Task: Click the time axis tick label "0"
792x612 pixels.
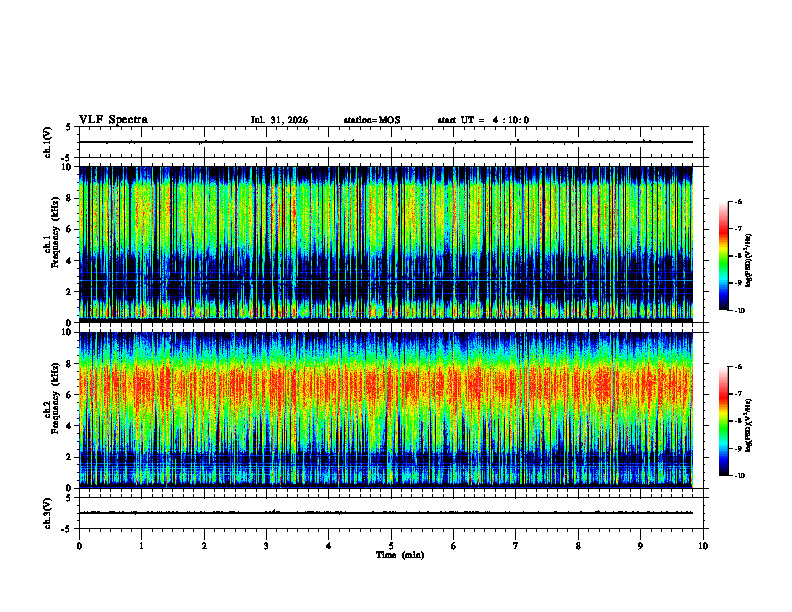Action: coord(79,546)
